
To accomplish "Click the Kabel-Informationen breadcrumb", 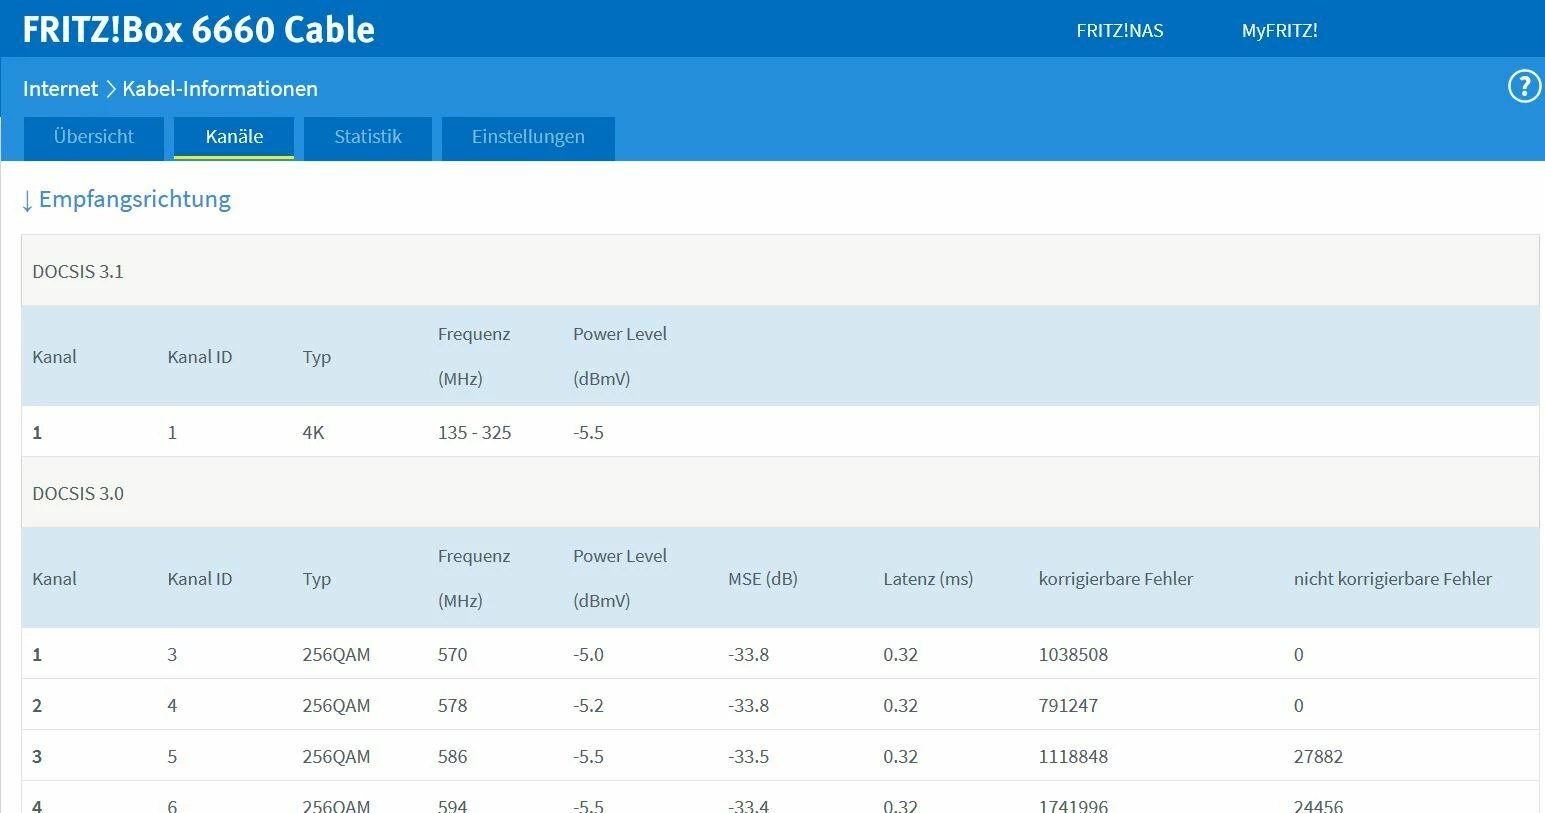I will point(220,89).
